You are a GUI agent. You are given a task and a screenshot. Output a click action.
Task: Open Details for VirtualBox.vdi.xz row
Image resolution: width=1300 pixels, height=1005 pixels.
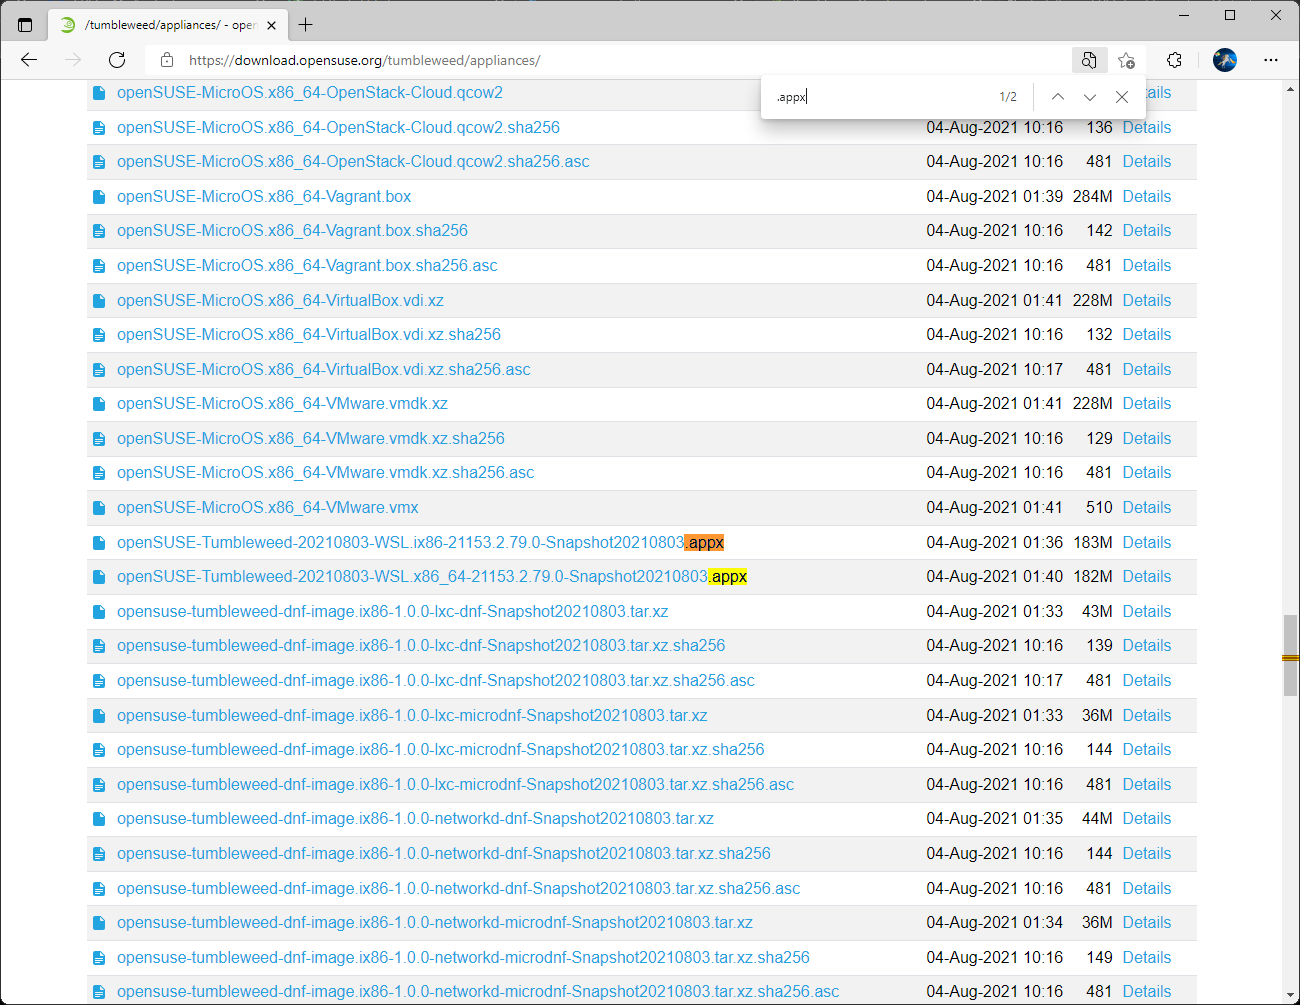pyautogui.click(x=1146, y=300)
